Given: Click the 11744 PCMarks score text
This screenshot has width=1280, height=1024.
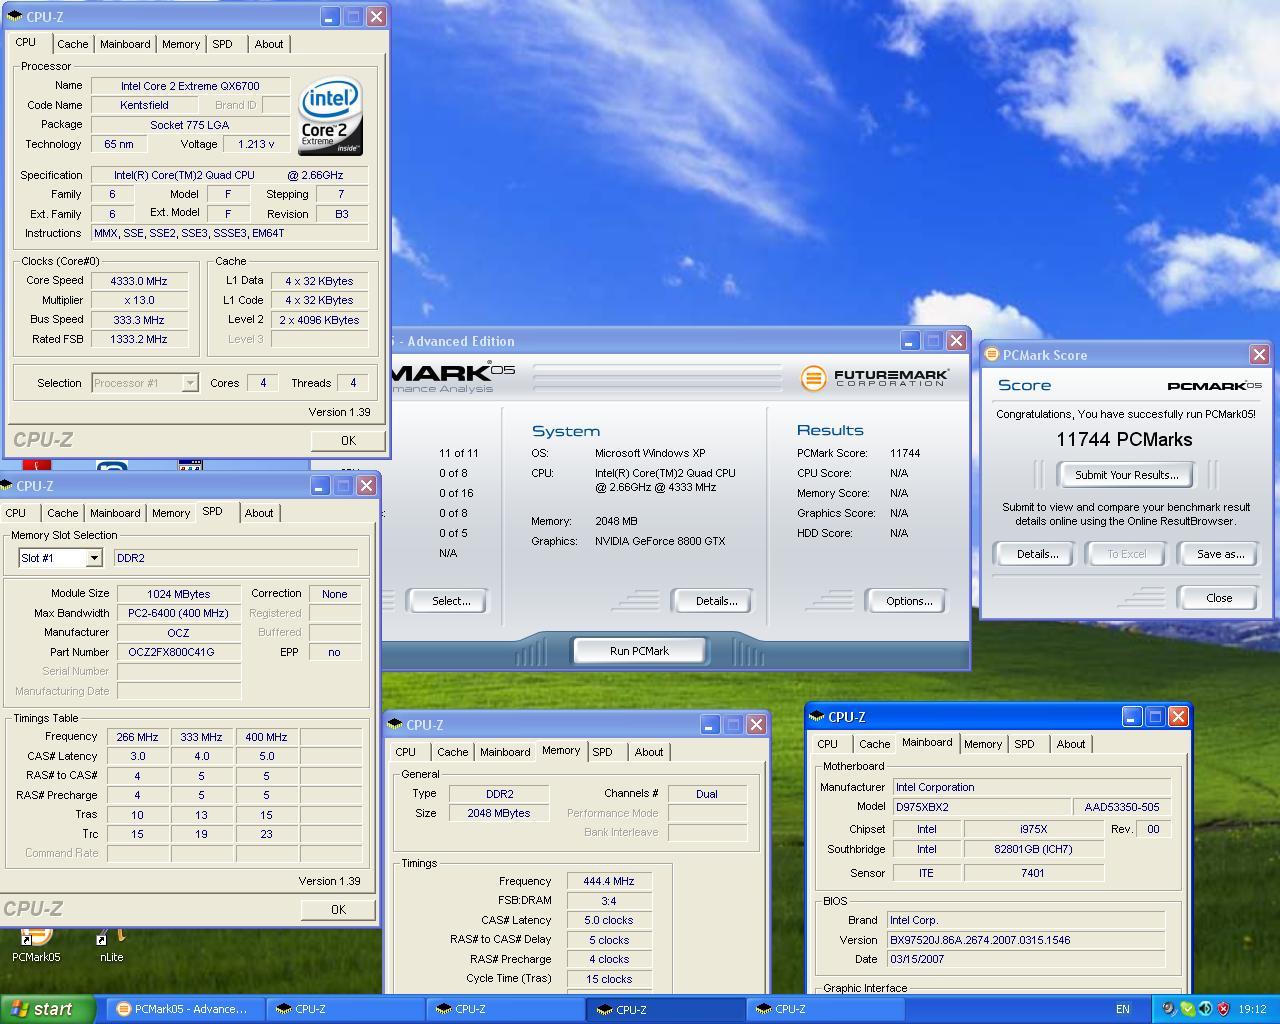Looking at the screenshot, I should coord(1124,440).
